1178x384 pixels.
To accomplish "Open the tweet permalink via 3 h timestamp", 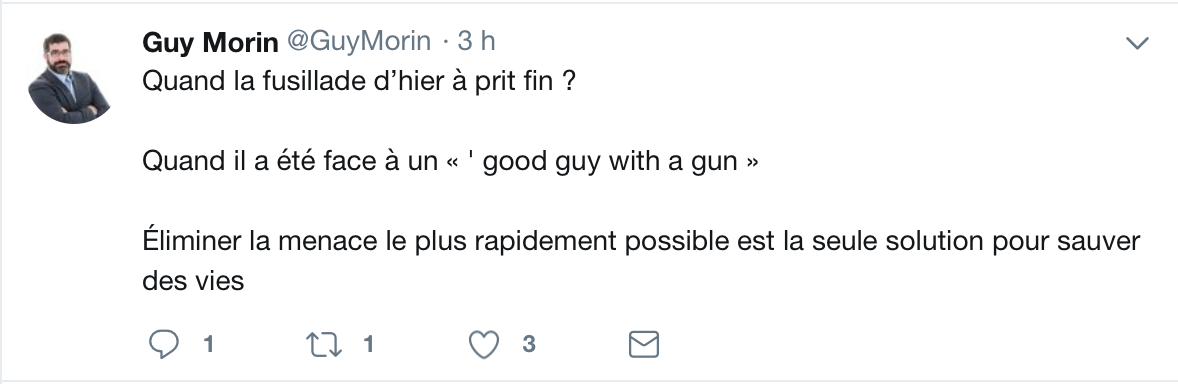I will click(x=476, y=41).
